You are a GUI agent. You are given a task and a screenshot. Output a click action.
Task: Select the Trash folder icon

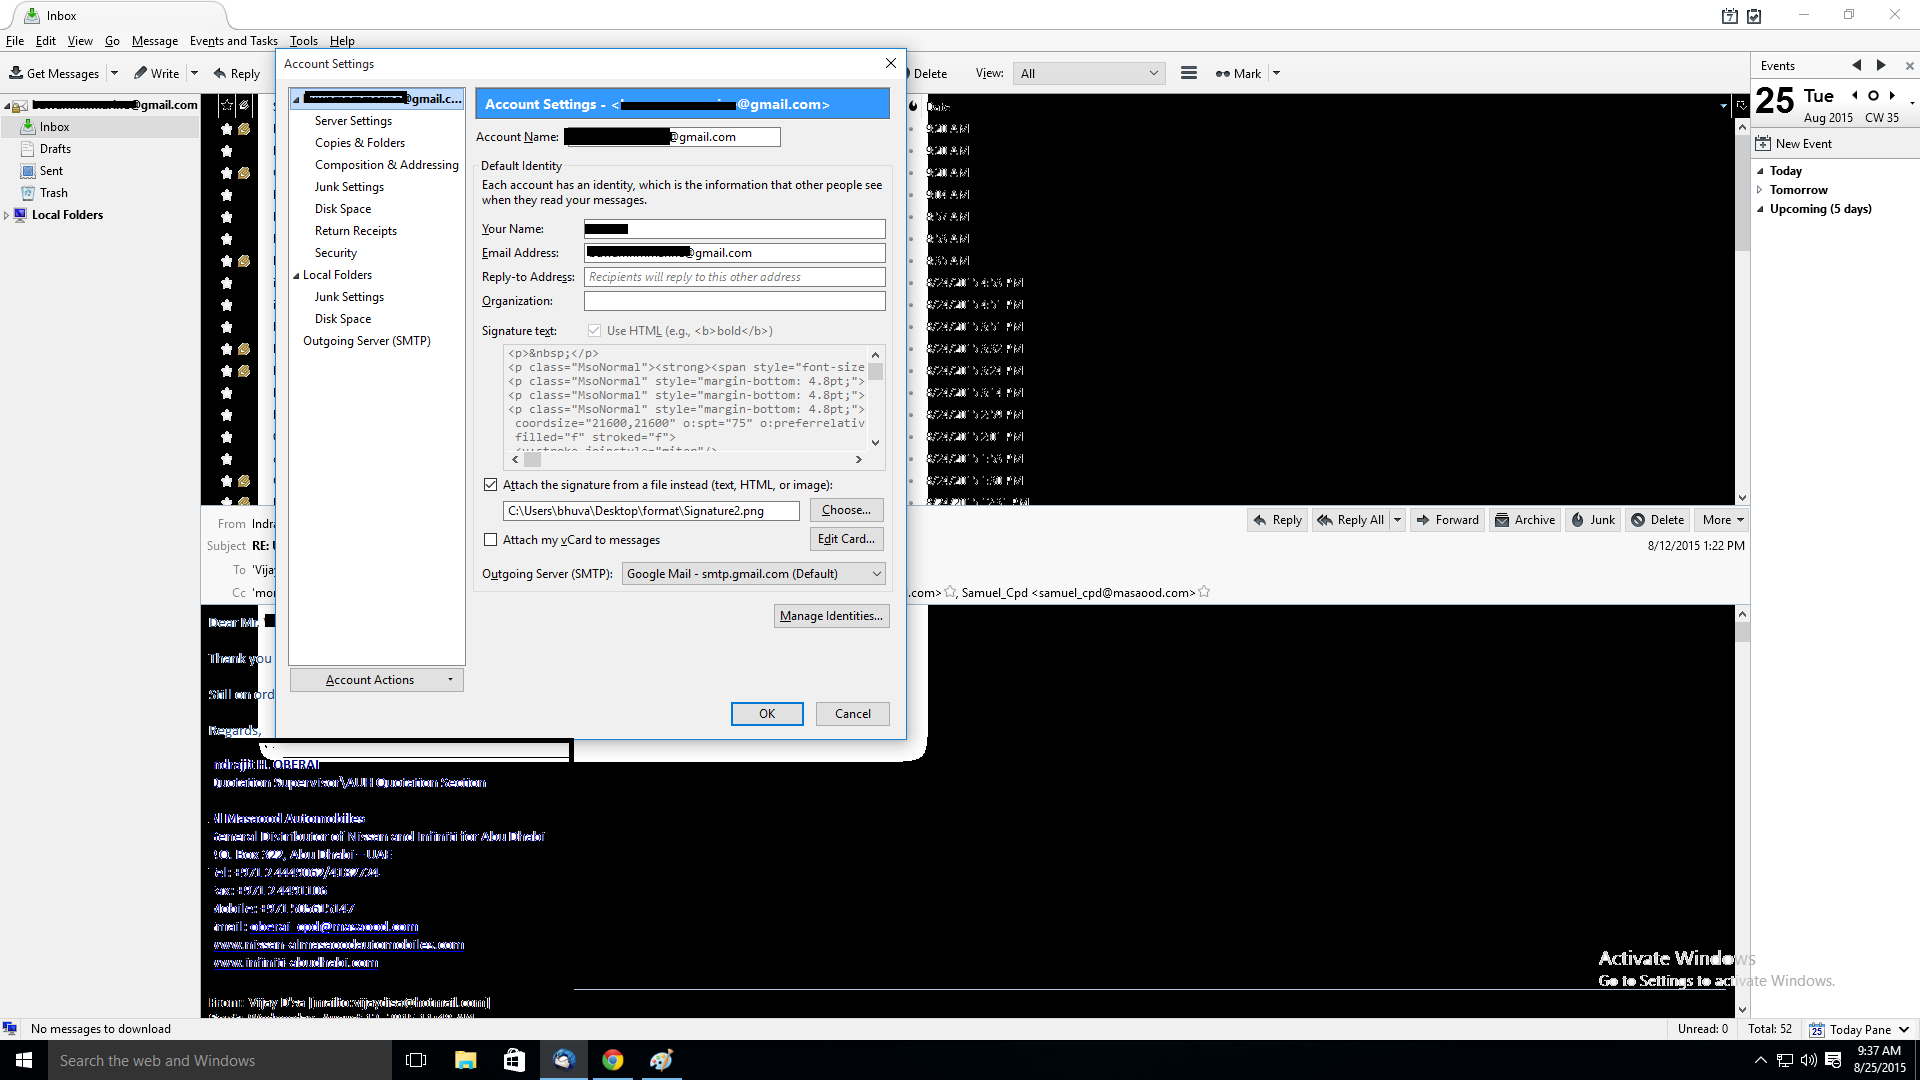tap(28, 193)
